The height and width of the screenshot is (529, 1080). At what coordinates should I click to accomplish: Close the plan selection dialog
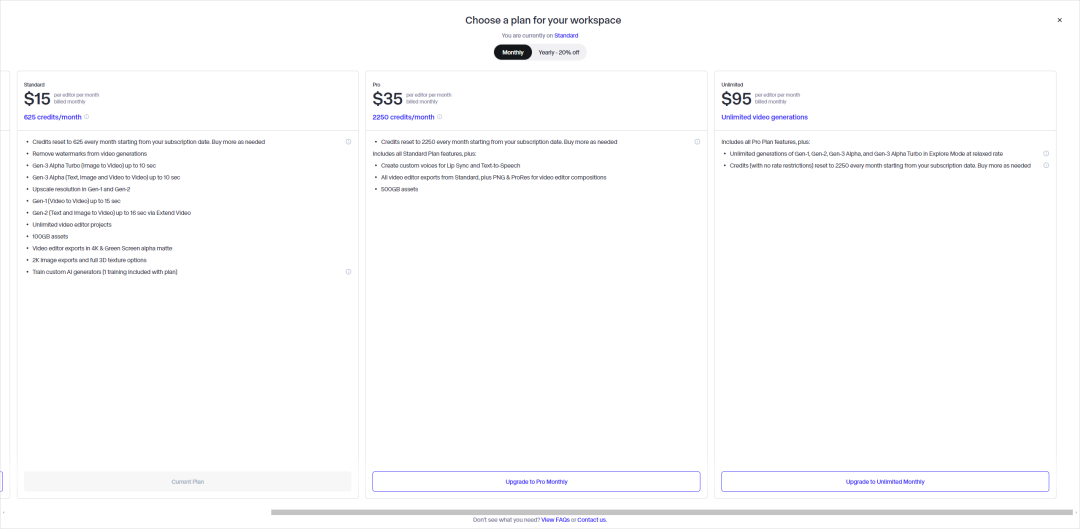click(x=1059, y=20)
